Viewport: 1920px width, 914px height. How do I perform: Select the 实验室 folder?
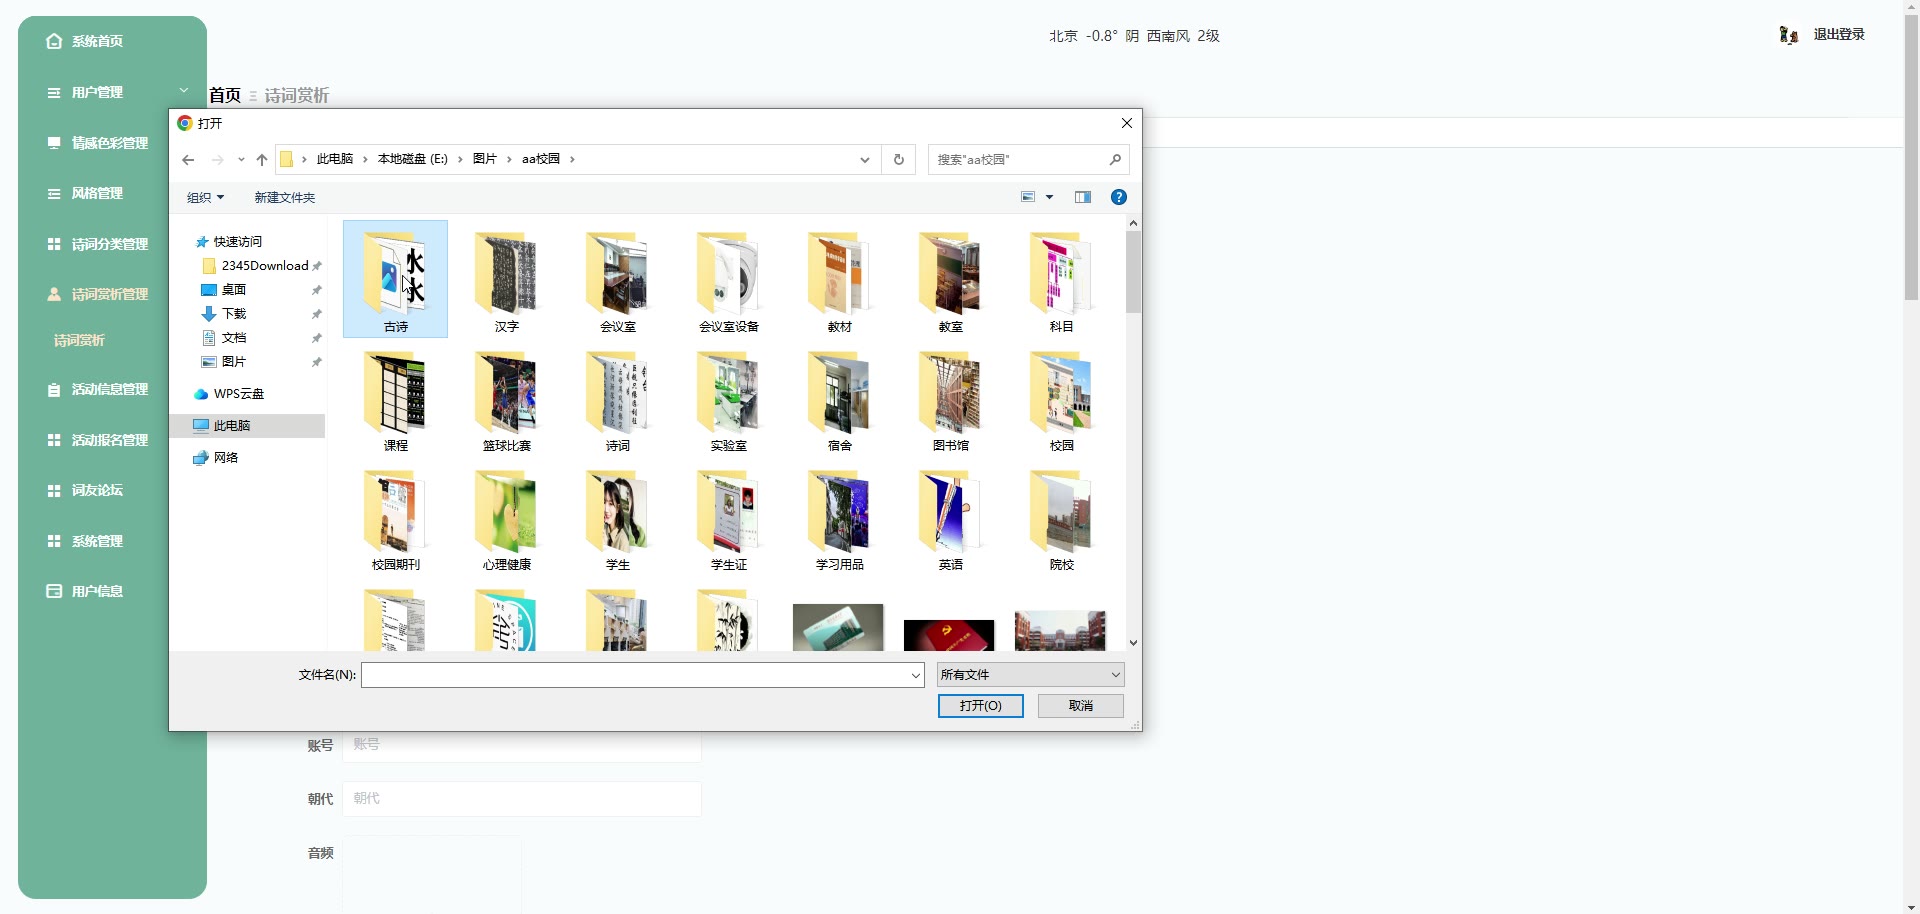point(728,398)
